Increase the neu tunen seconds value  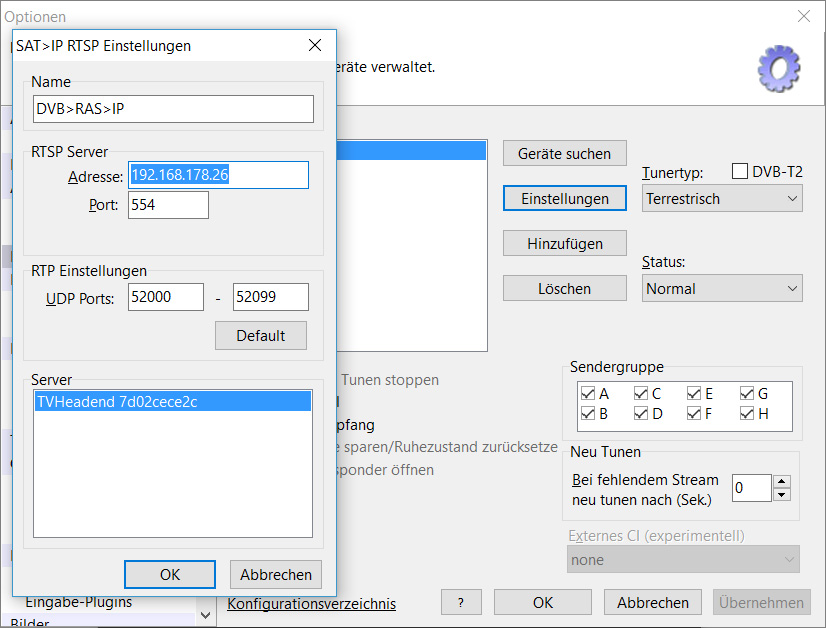point(782,481)
